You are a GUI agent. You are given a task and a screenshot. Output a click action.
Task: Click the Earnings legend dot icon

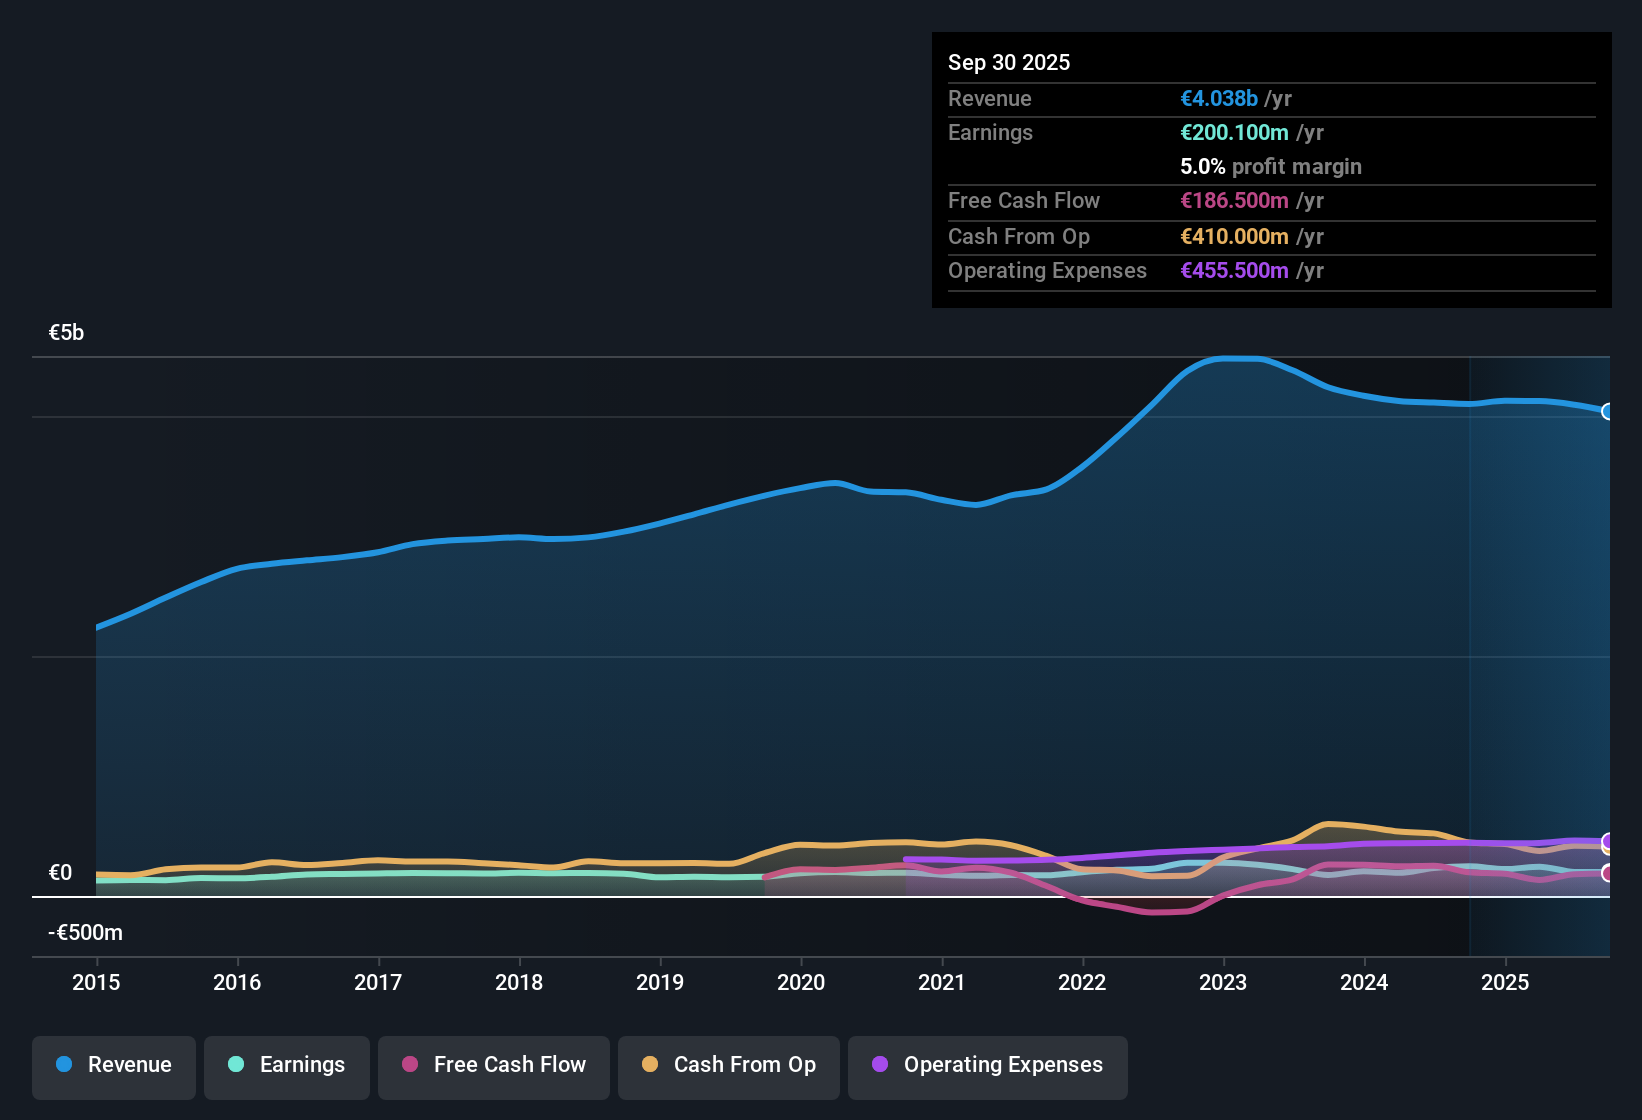point(236,1065)
